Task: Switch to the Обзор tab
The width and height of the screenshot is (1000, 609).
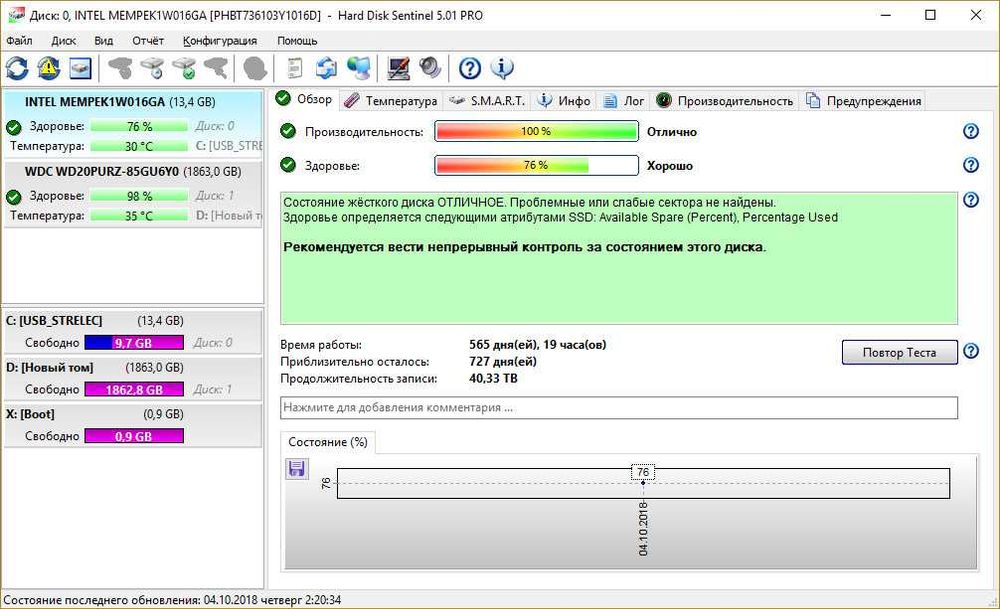Action: (304, 99)
